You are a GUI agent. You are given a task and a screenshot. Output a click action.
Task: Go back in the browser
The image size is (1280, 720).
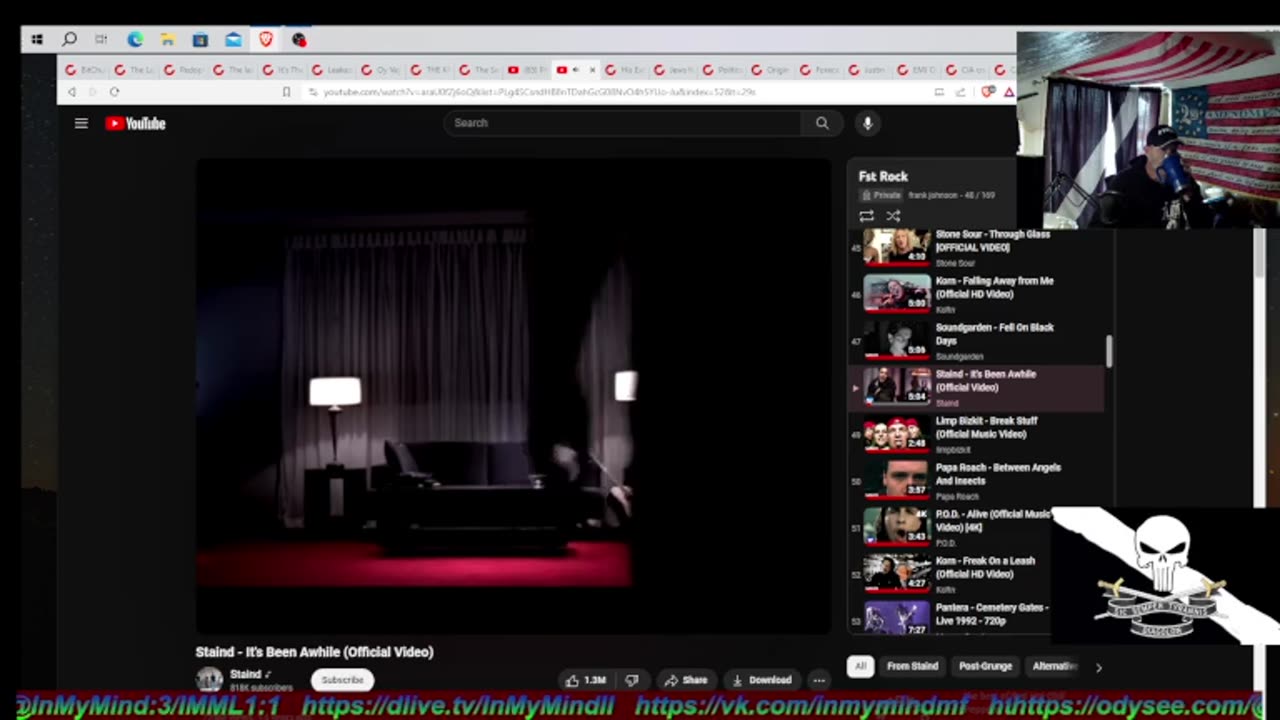pos(71,92)
